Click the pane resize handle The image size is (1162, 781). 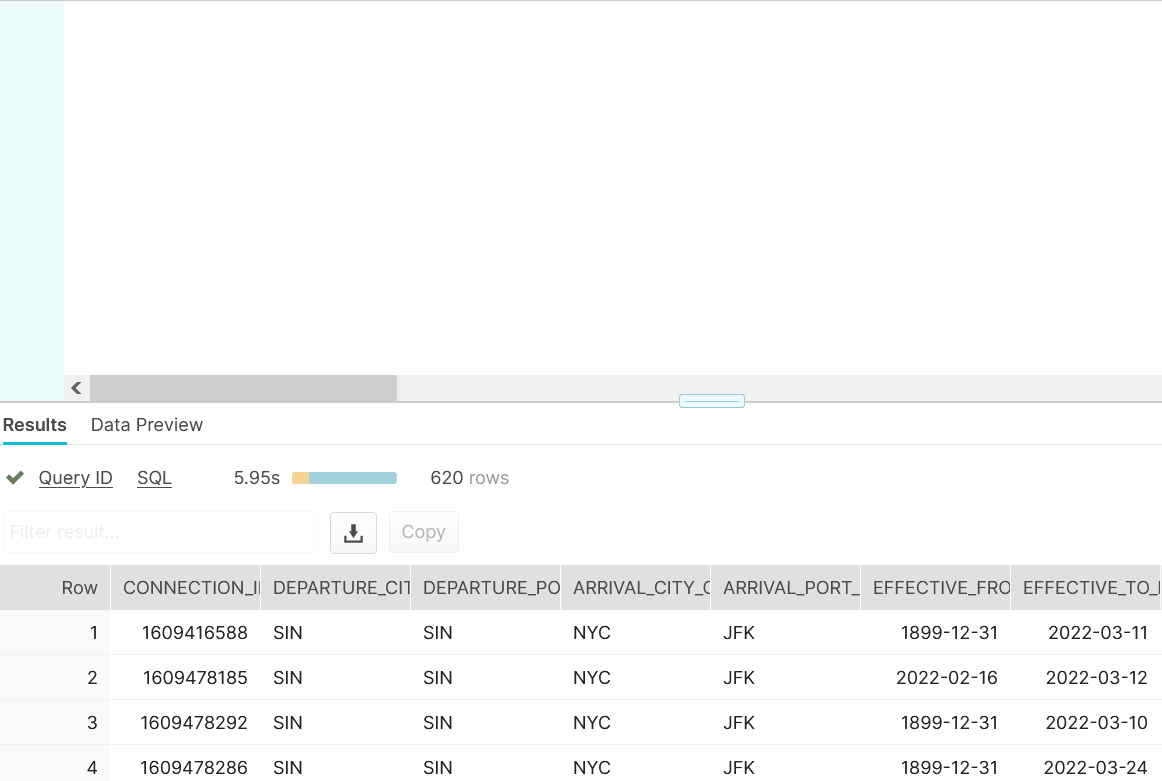click(711, 401)
